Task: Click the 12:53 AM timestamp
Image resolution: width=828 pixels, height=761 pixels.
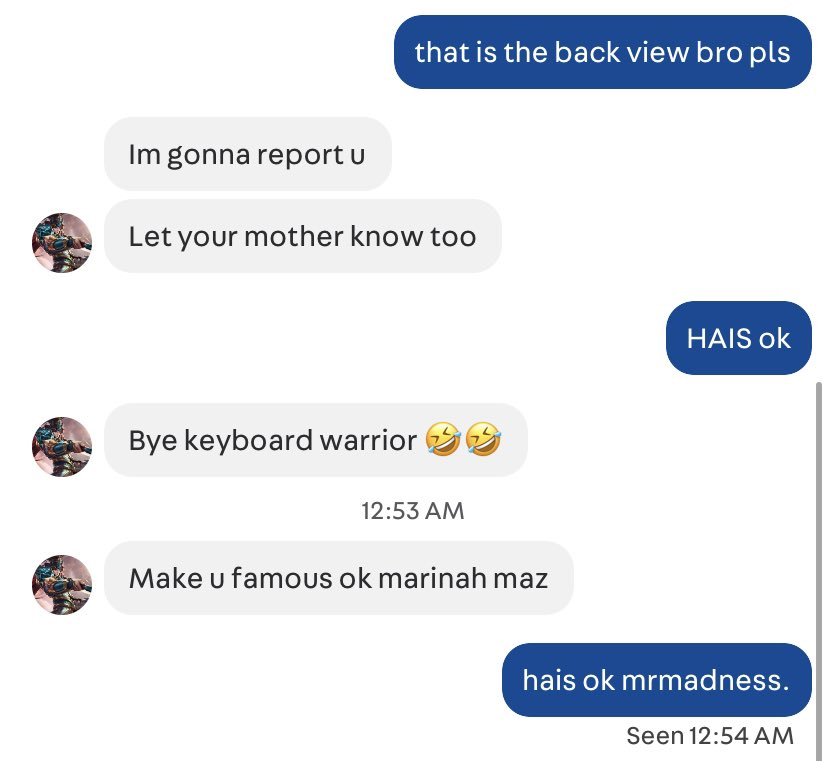Action: click(412, 511)
